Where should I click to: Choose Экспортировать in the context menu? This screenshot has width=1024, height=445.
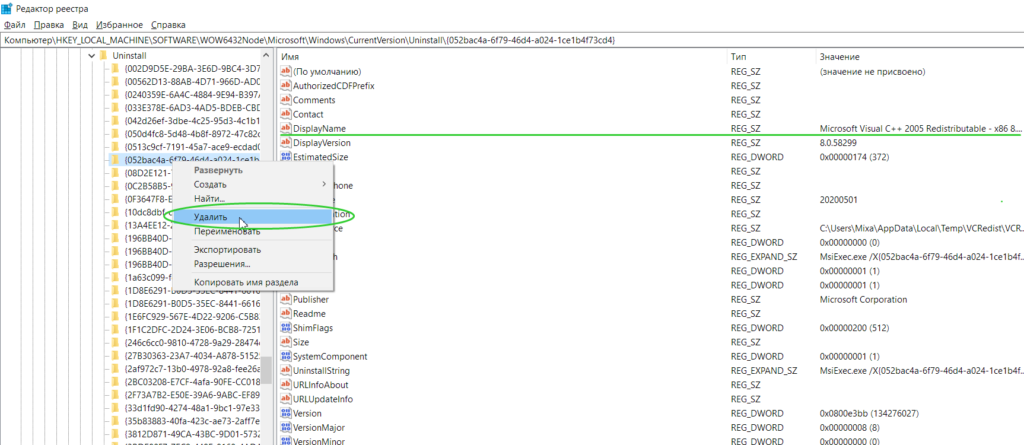point(227,249)
